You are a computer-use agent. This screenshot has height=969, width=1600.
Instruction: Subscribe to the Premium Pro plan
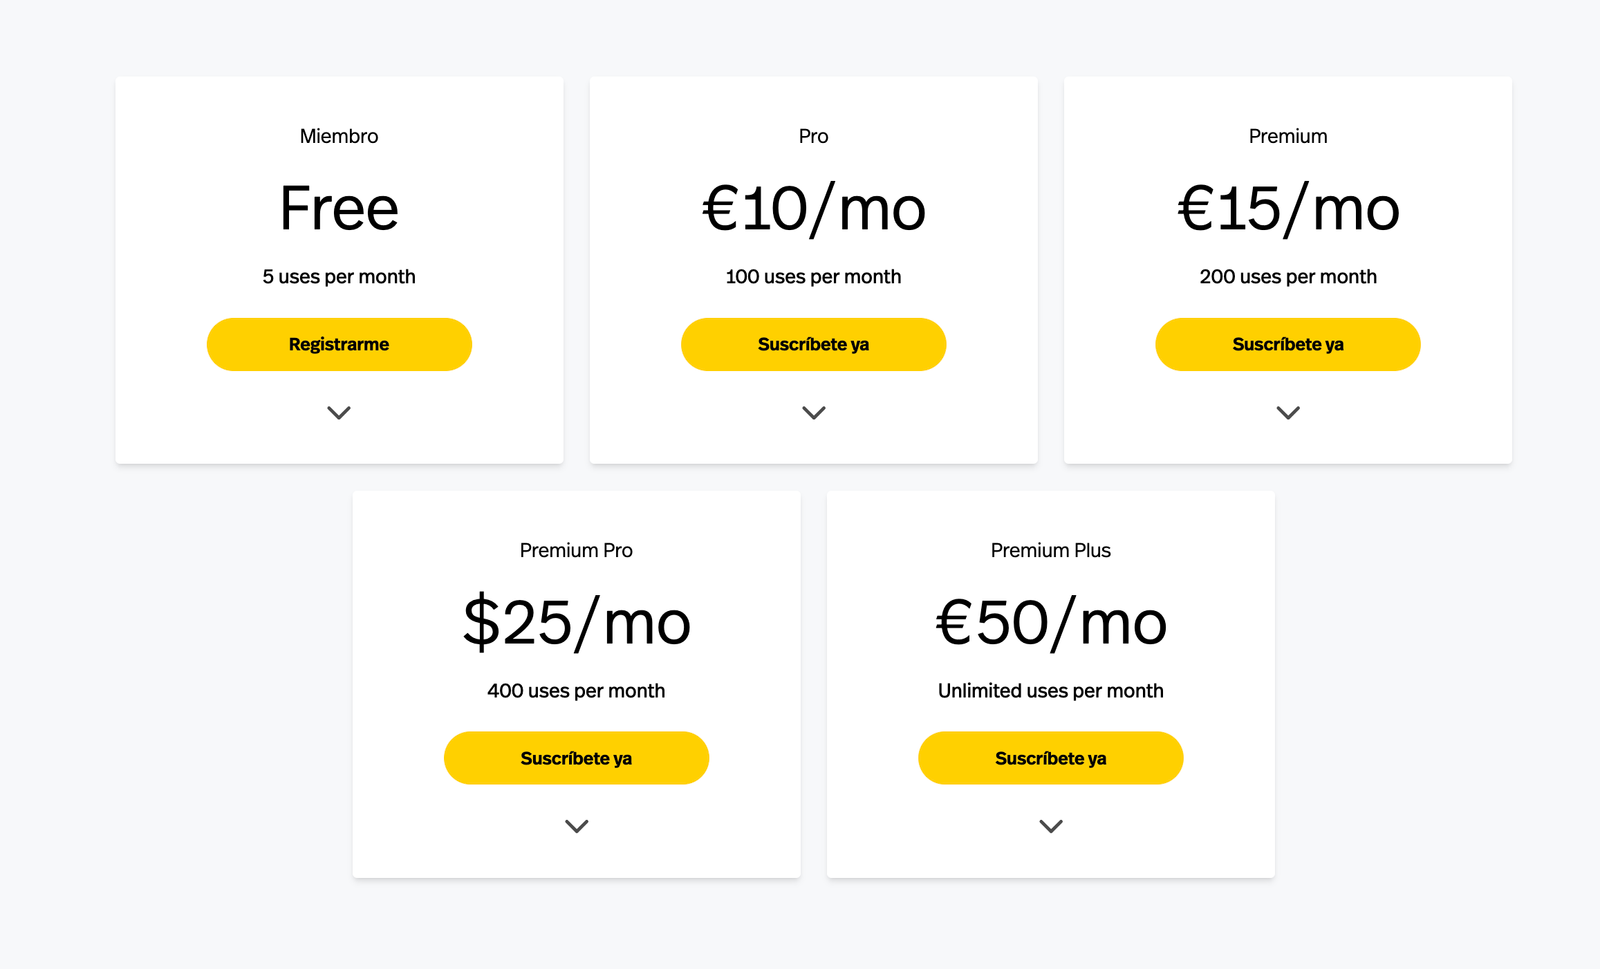576,758
